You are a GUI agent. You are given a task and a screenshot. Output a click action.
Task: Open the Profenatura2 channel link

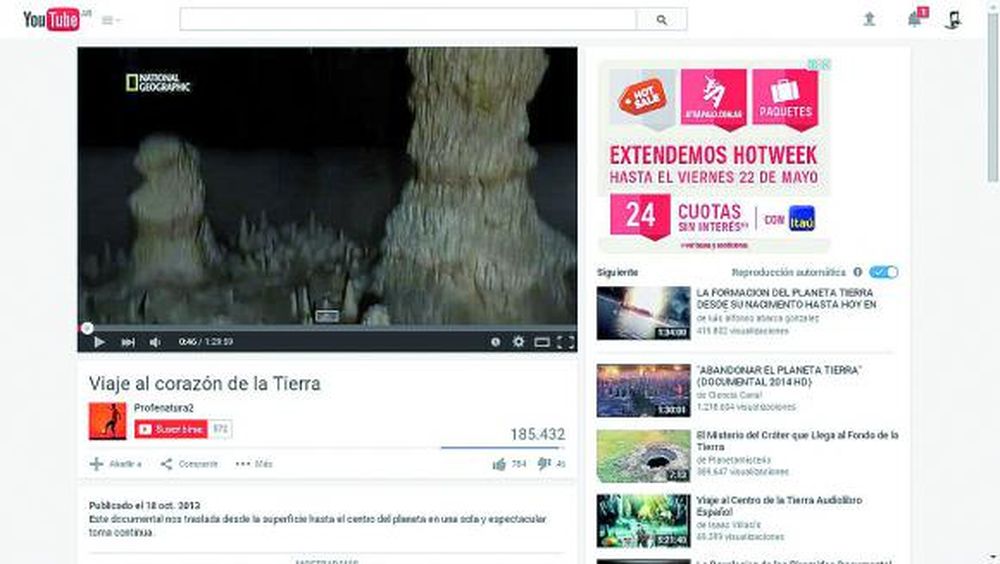(162, 408)
